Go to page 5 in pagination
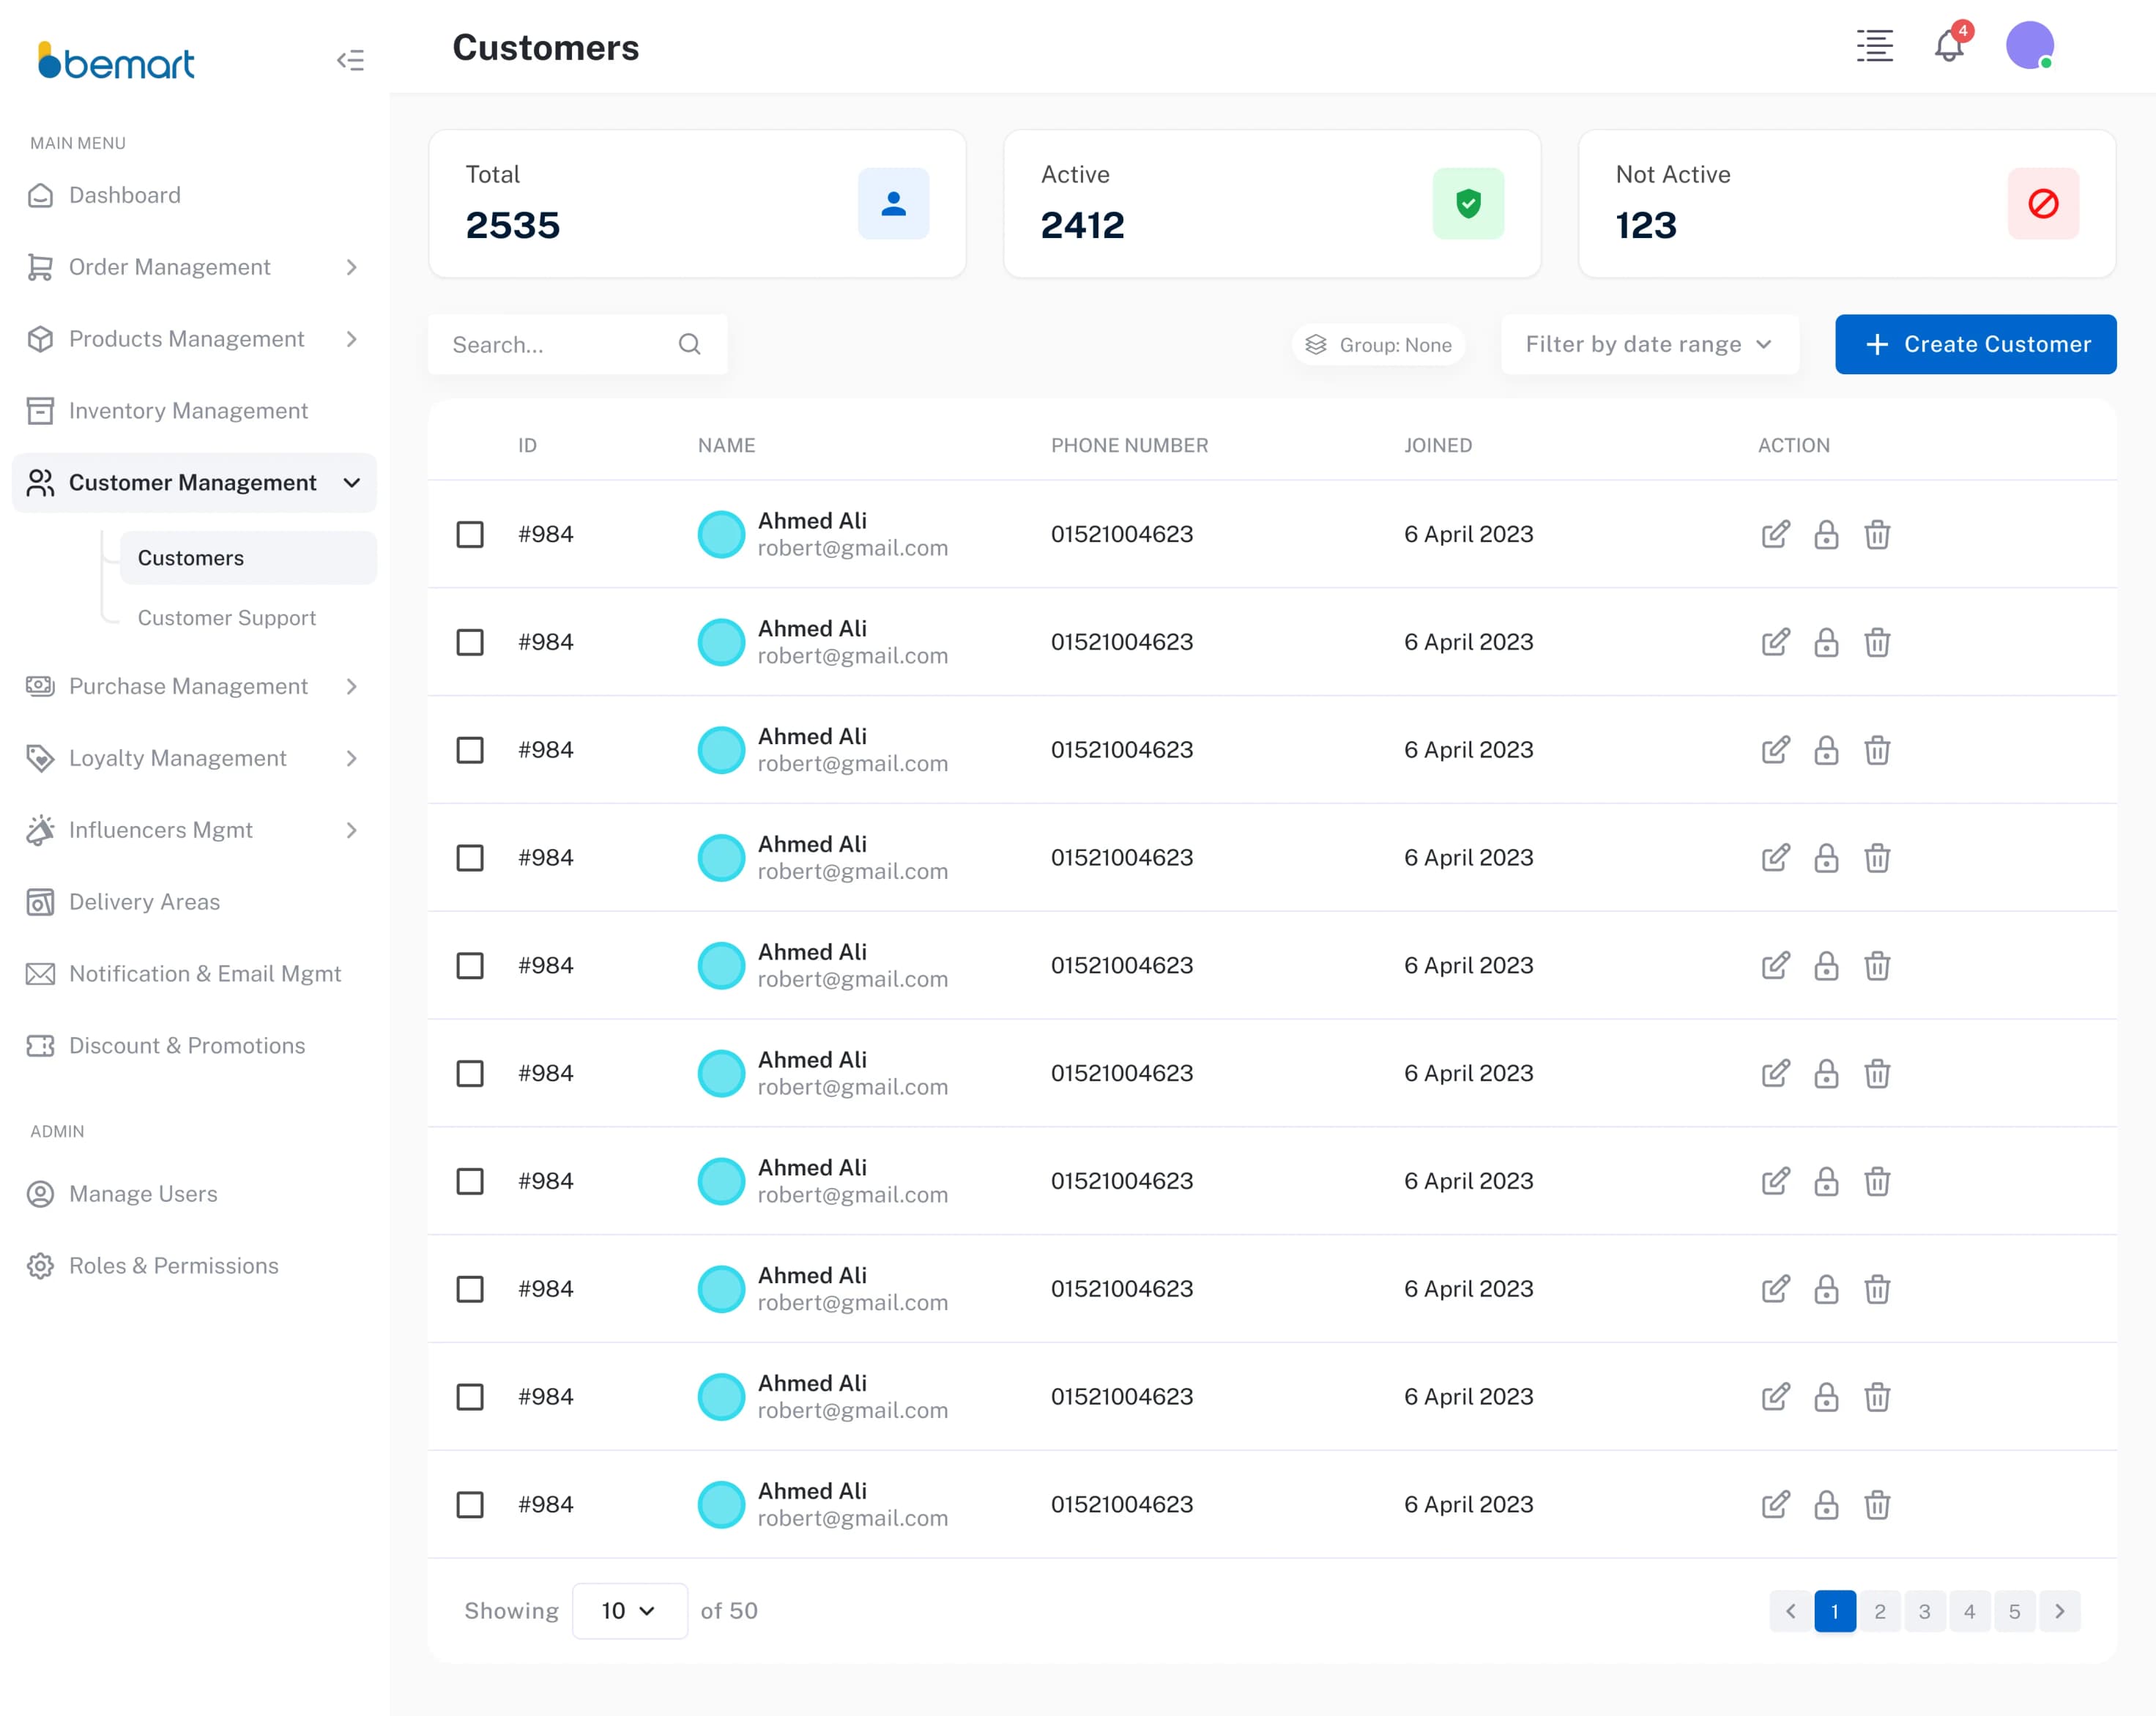This screenshot has height=1716, width=2156. 2014,1611
